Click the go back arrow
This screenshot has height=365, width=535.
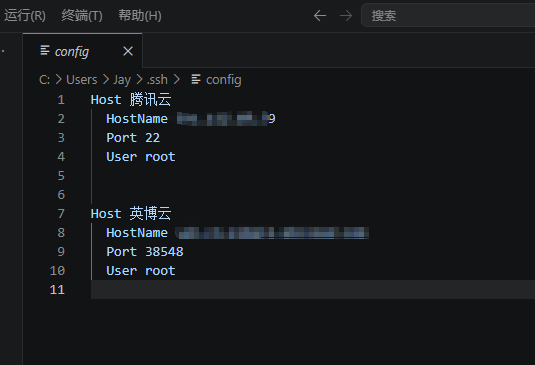tap(320, 16)
